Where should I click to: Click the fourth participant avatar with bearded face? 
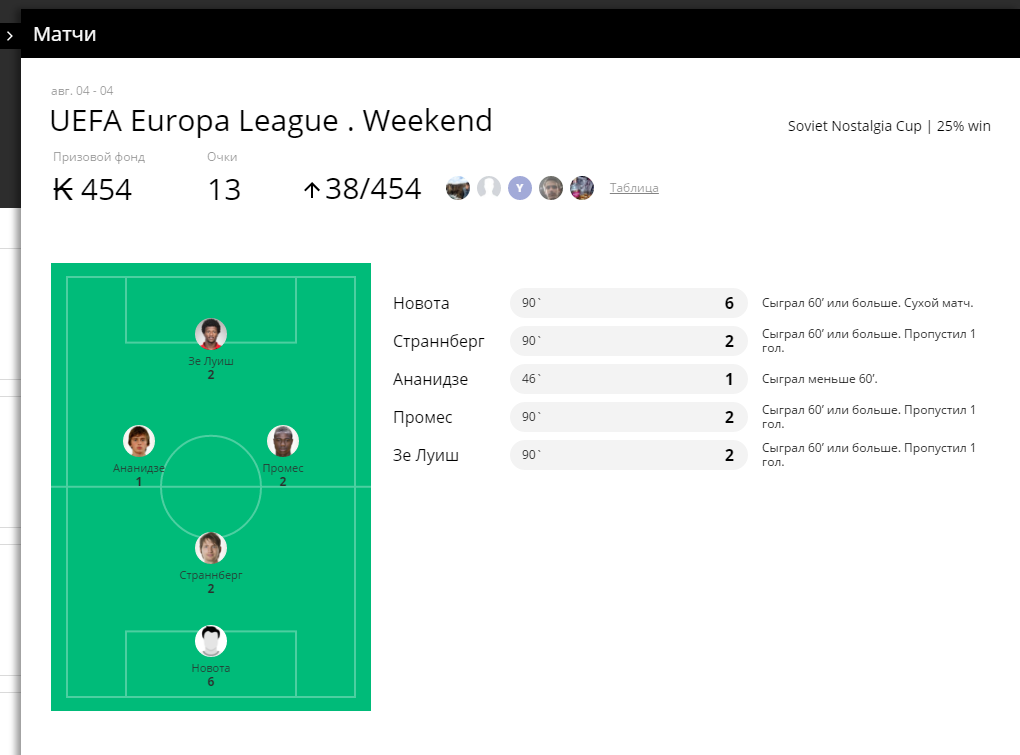click(551, 188)
